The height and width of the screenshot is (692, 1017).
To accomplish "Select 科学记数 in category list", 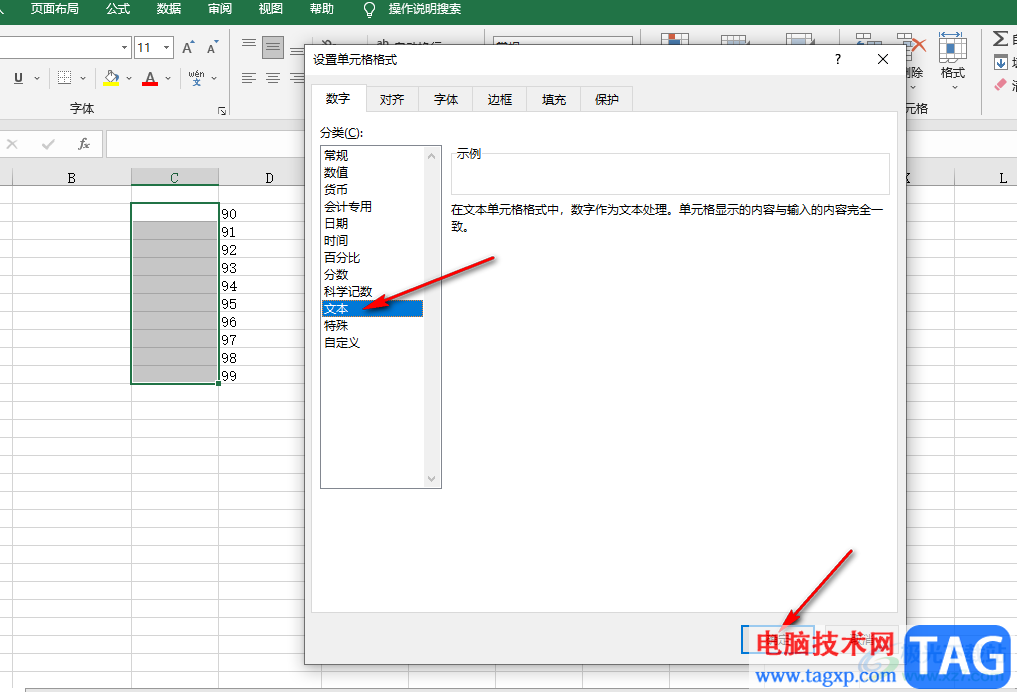I will point(372,291).
